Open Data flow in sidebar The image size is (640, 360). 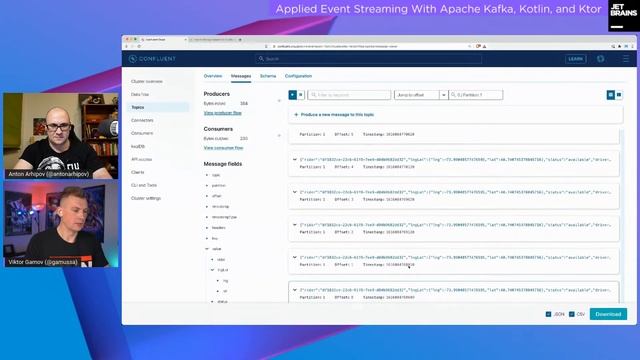point(140,94)
